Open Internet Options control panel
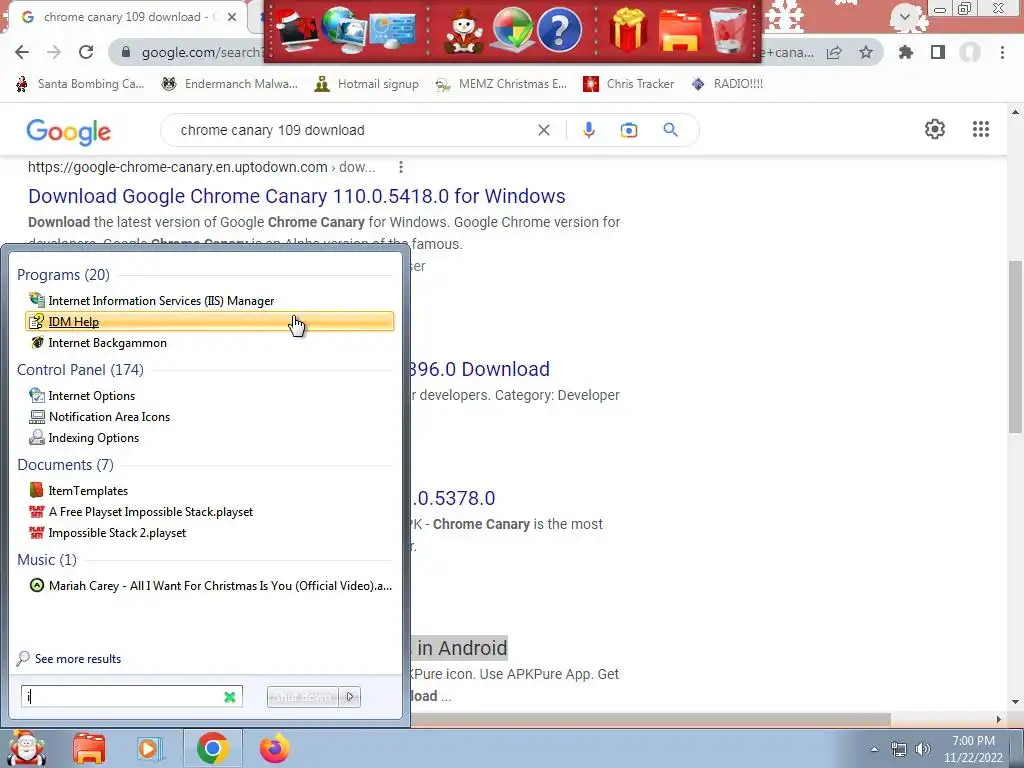The height and width of the screenshot is (768, 1024). 209,396
